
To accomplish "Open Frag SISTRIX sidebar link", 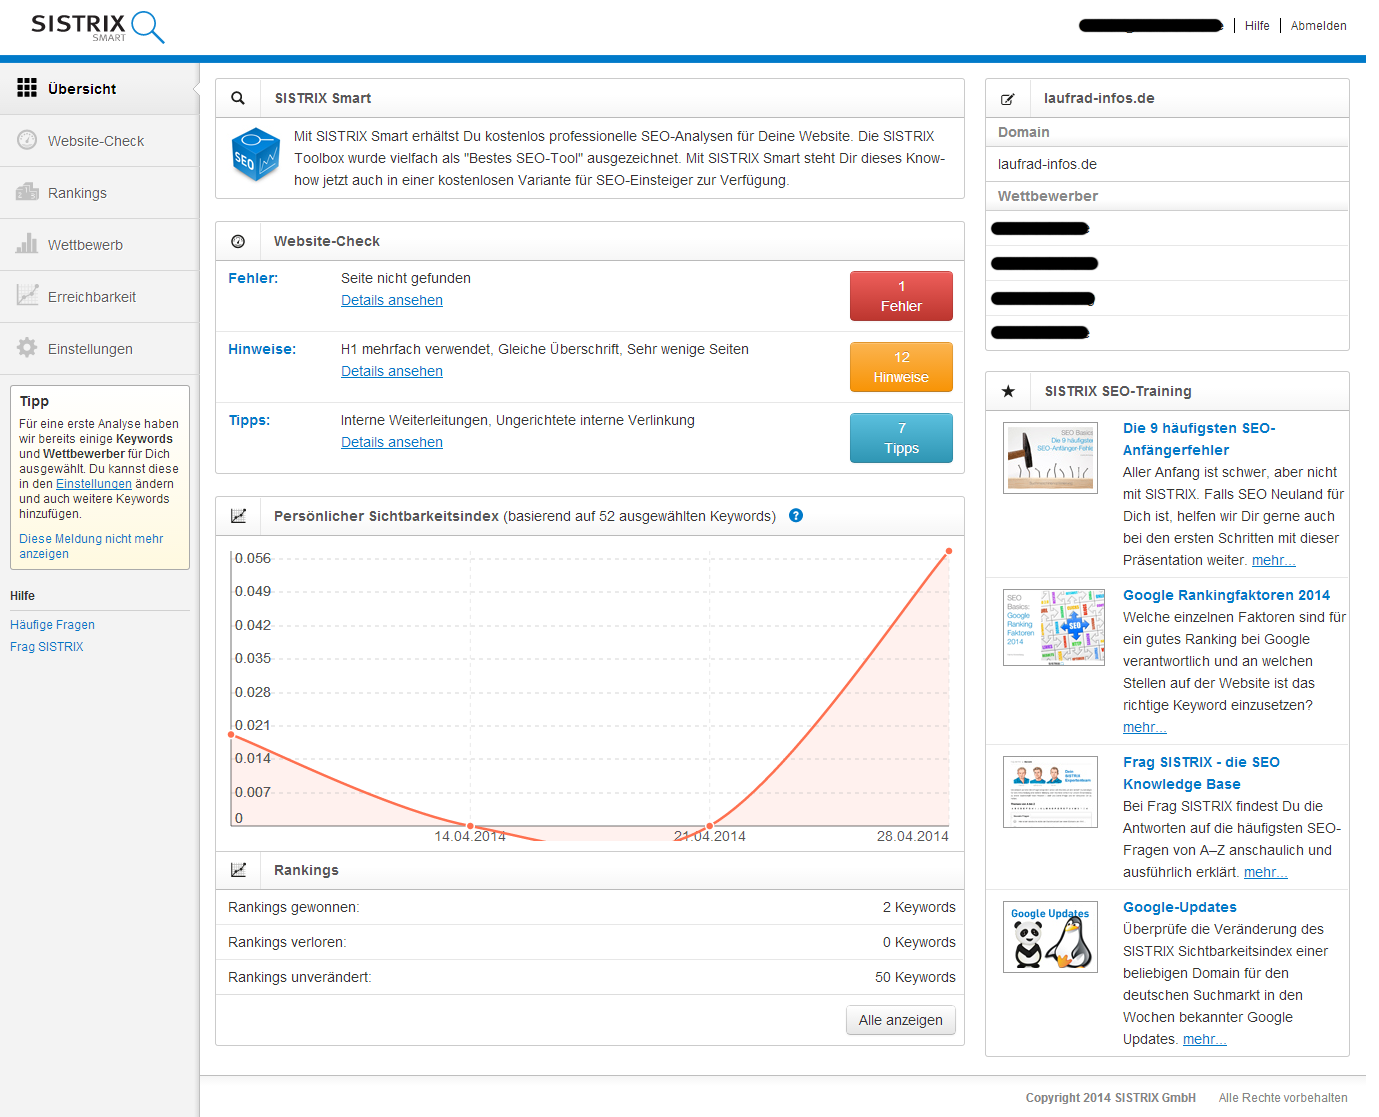I will pos(47,647).
